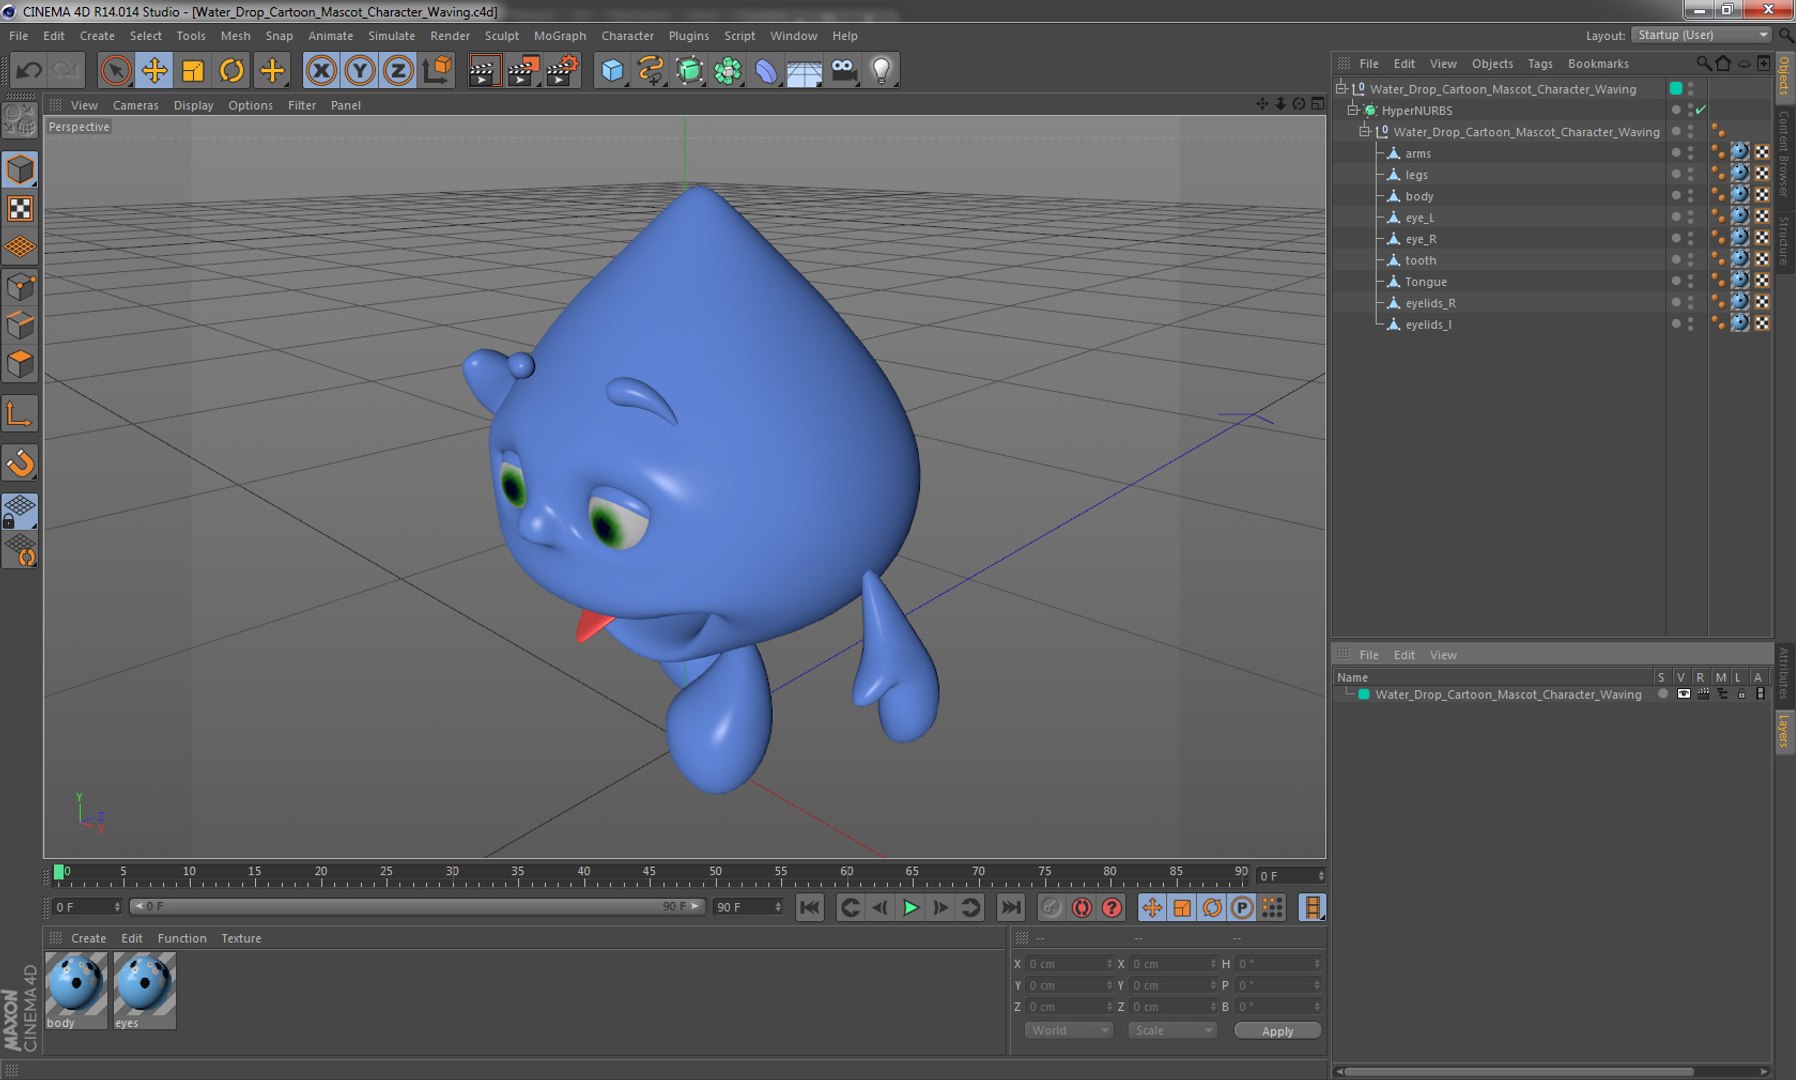Add a HyperNURBS generator object
This screenshot has width=1796, height=1080.
[689, 70]
